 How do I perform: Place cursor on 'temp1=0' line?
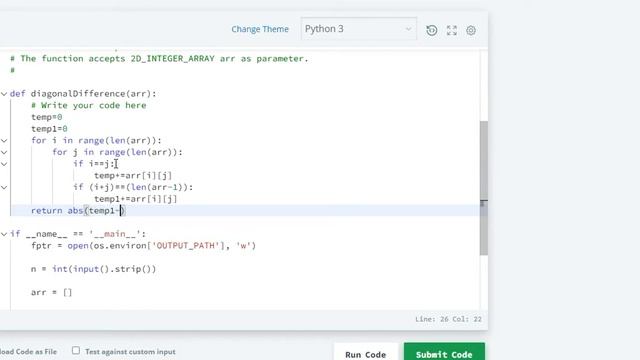49,129
